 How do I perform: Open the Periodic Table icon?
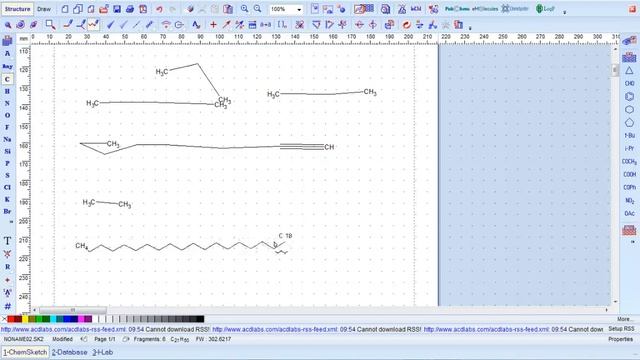point(7,41)
